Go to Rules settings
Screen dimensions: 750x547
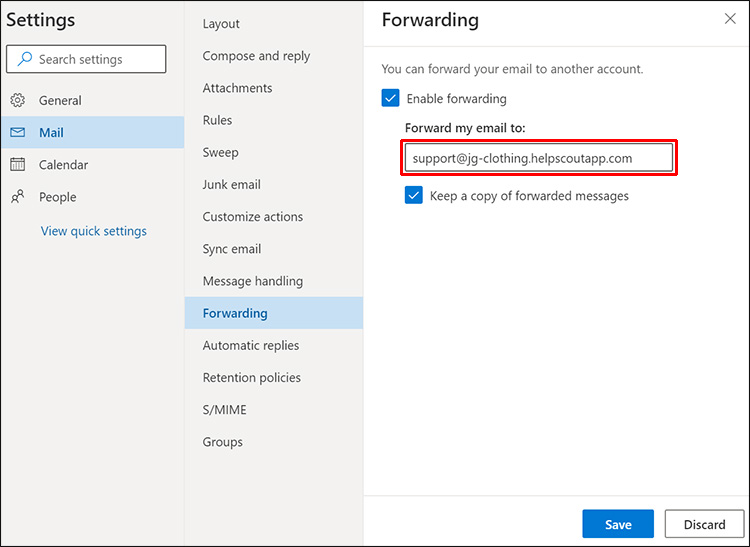(x=217, y=120)
